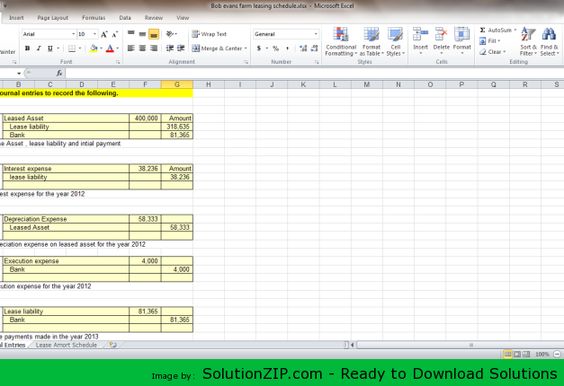This screenshot has height=386, width=564.
Task: Select column M header
Action: pos(367,85)
